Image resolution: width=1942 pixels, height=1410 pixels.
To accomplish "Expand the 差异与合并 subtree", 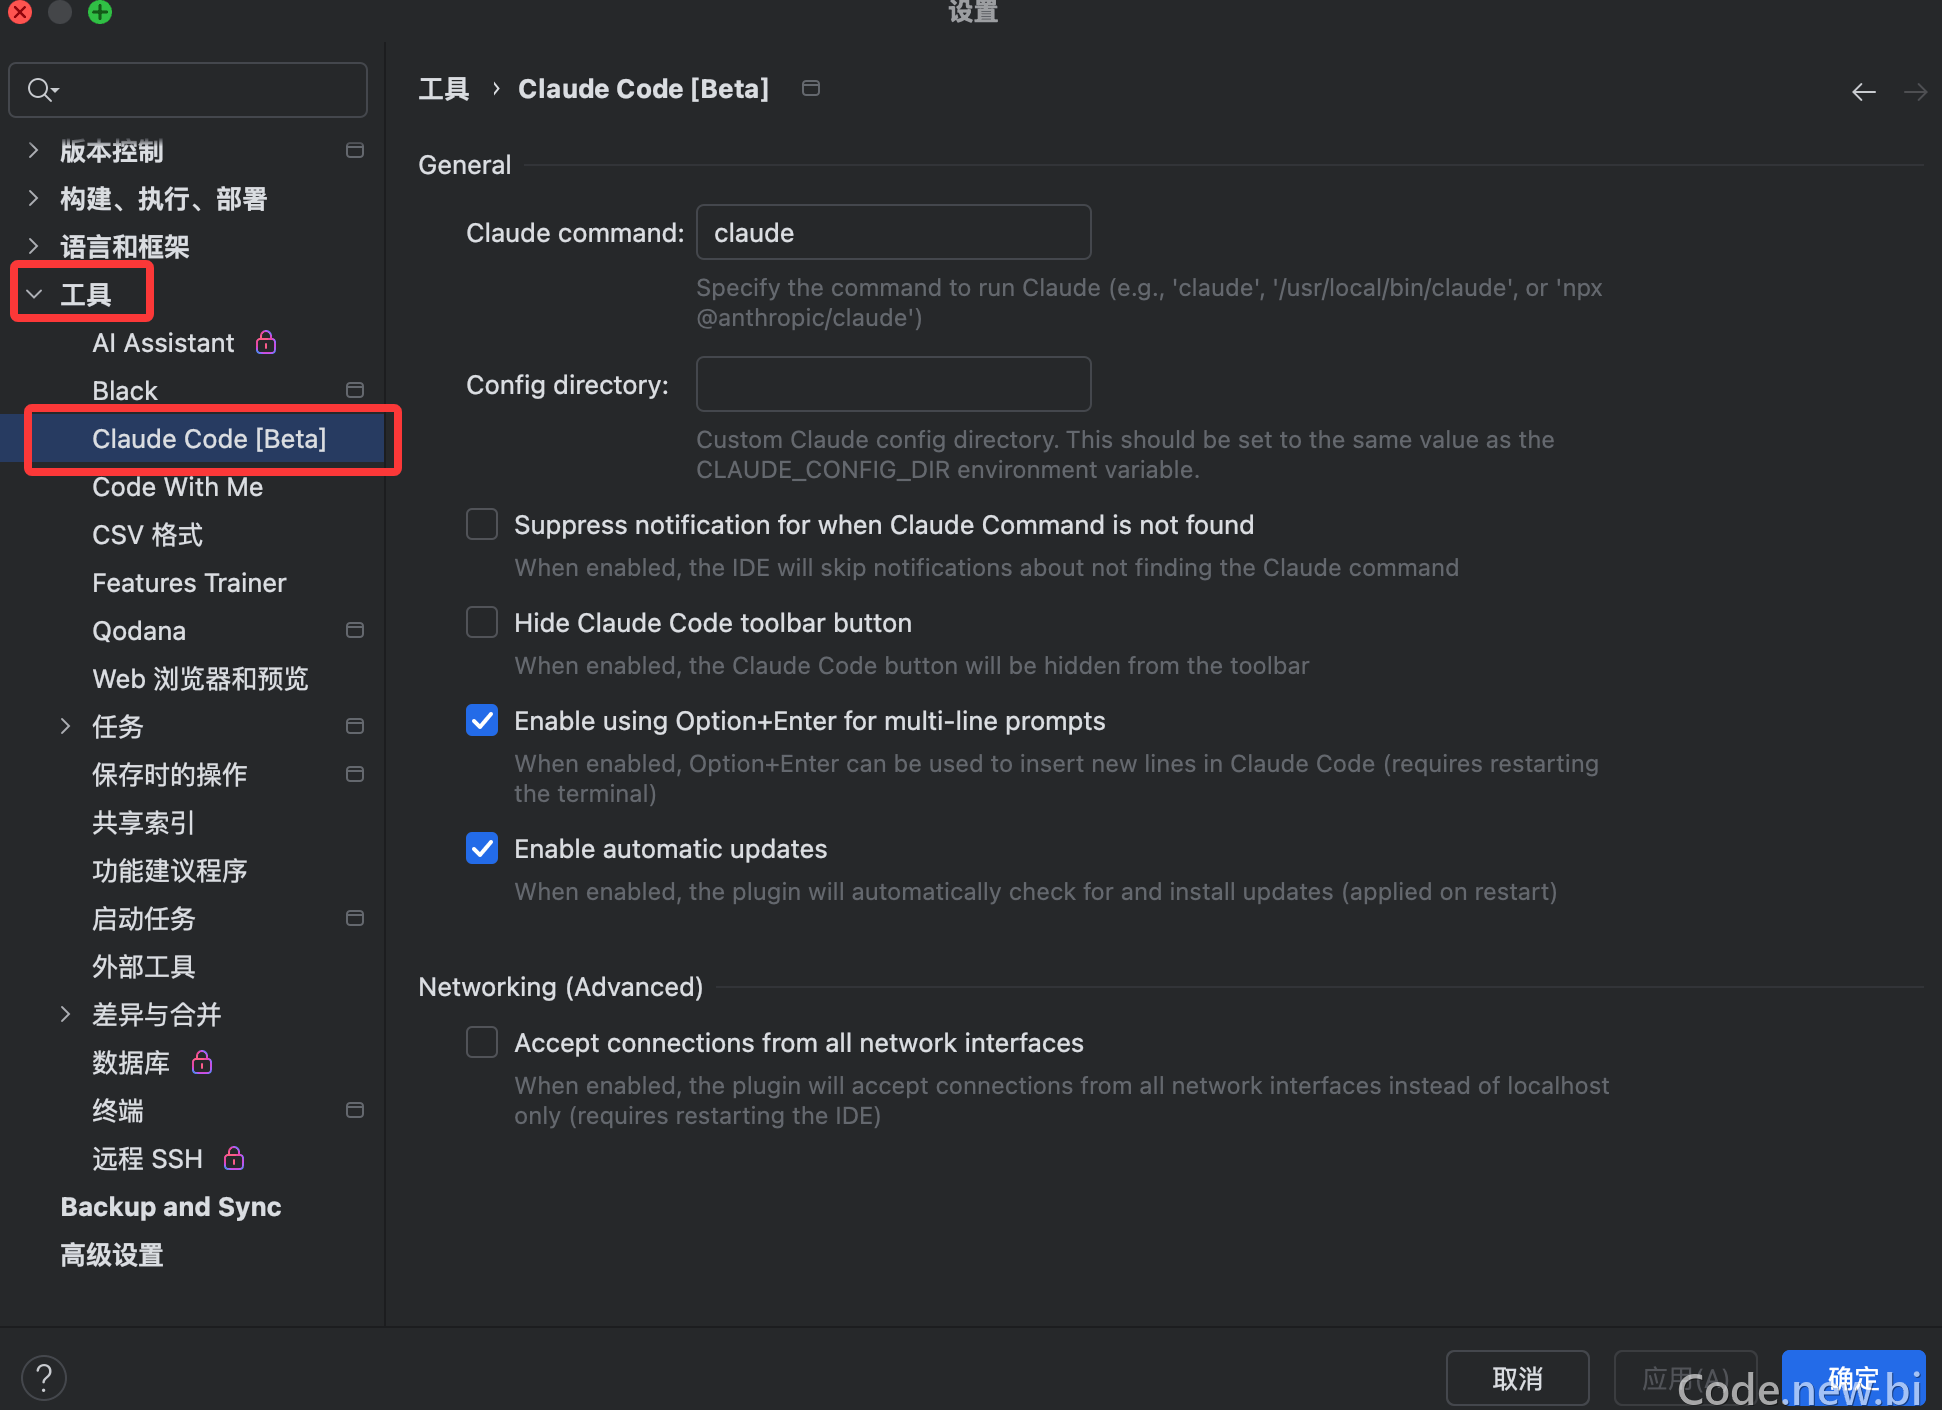I will coord(66,1014).
